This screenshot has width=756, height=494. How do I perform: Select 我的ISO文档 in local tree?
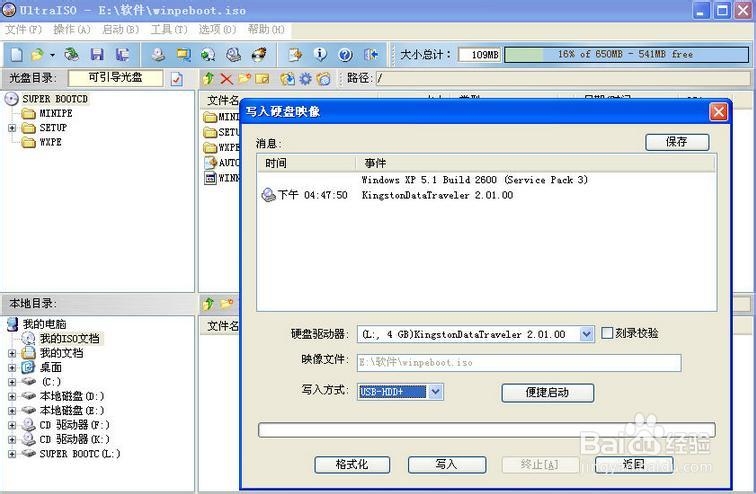click(69, 339)
